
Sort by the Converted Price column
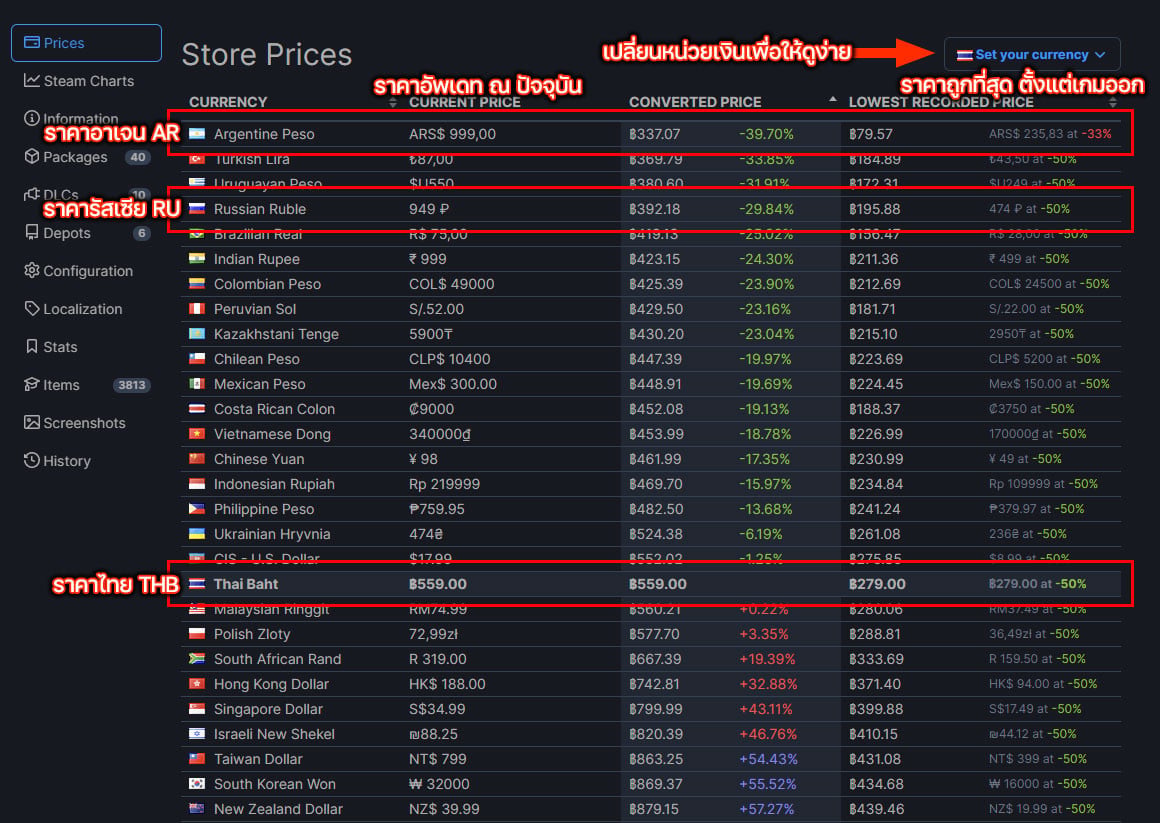click(695, 102)
